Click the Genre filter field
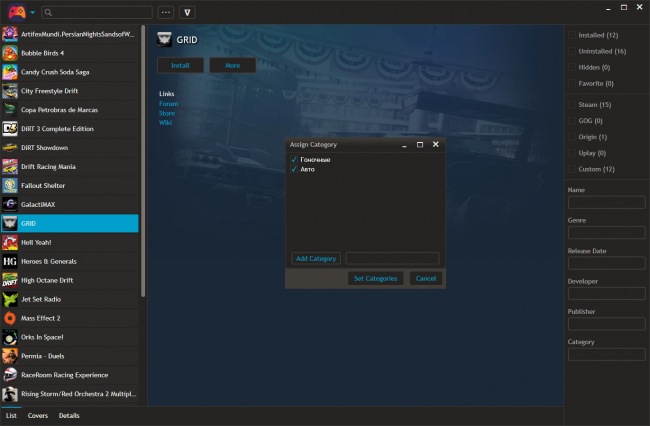Viewport: 650px width, 426px height. [606, 232]
